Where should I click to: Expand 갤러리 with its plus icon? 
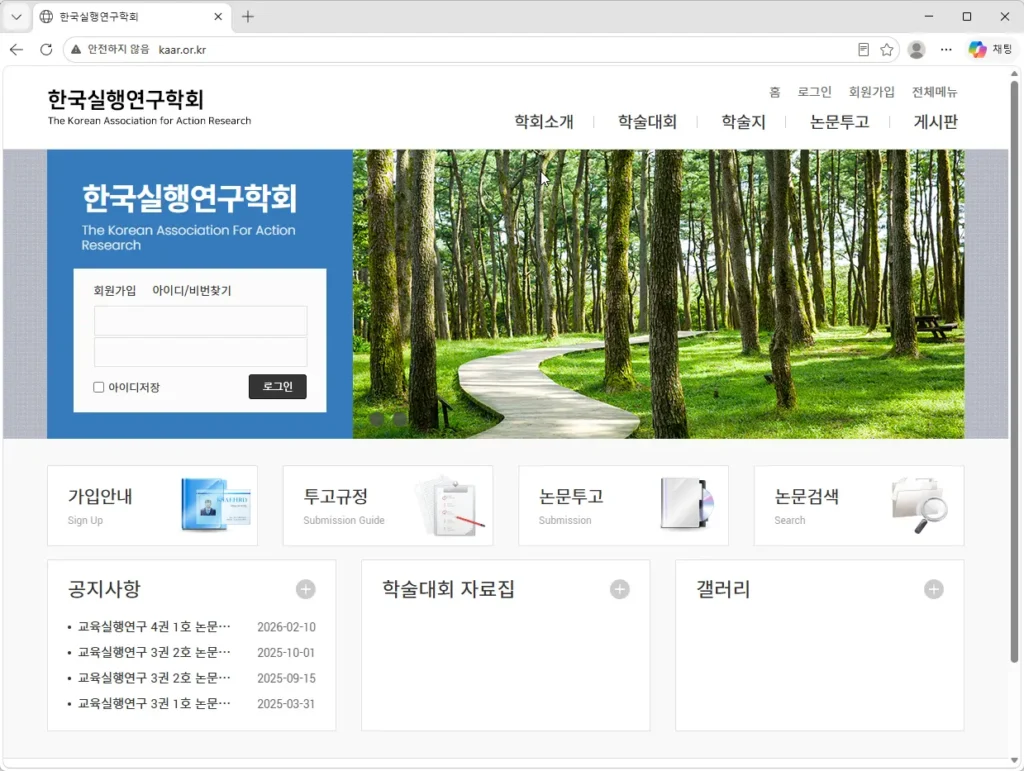[x=934, y=590]
